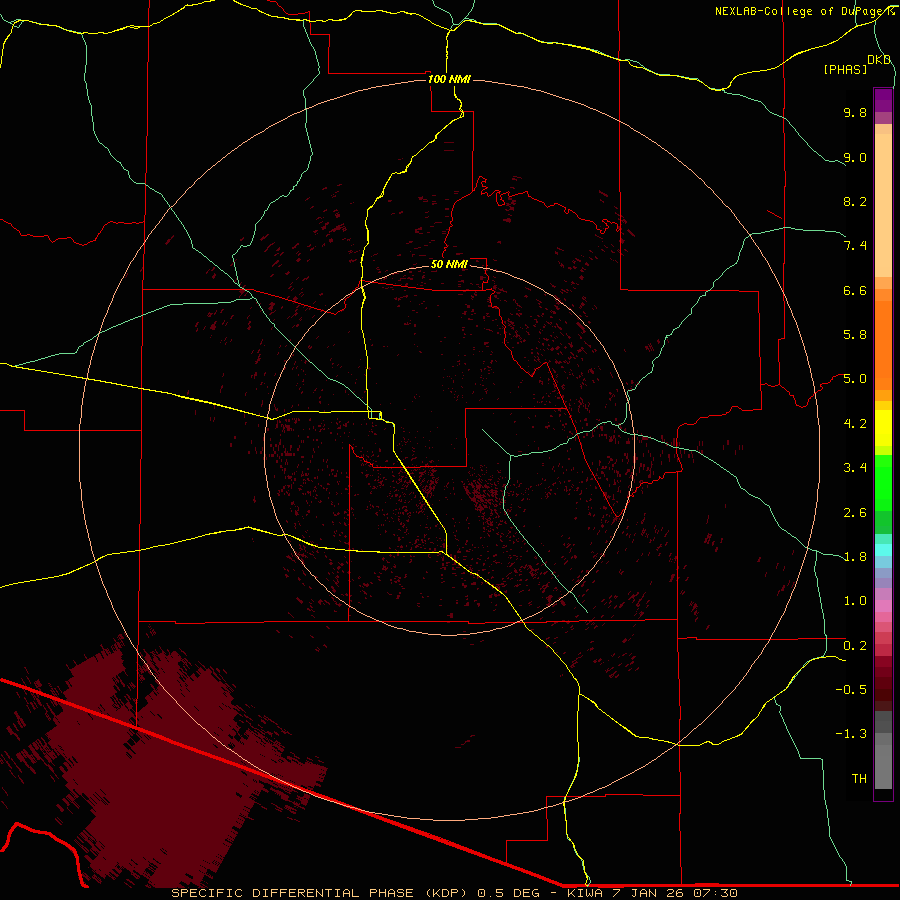Select the cyan colorbar segment near 1.8

pyautogui.click(x=883, y=550)
